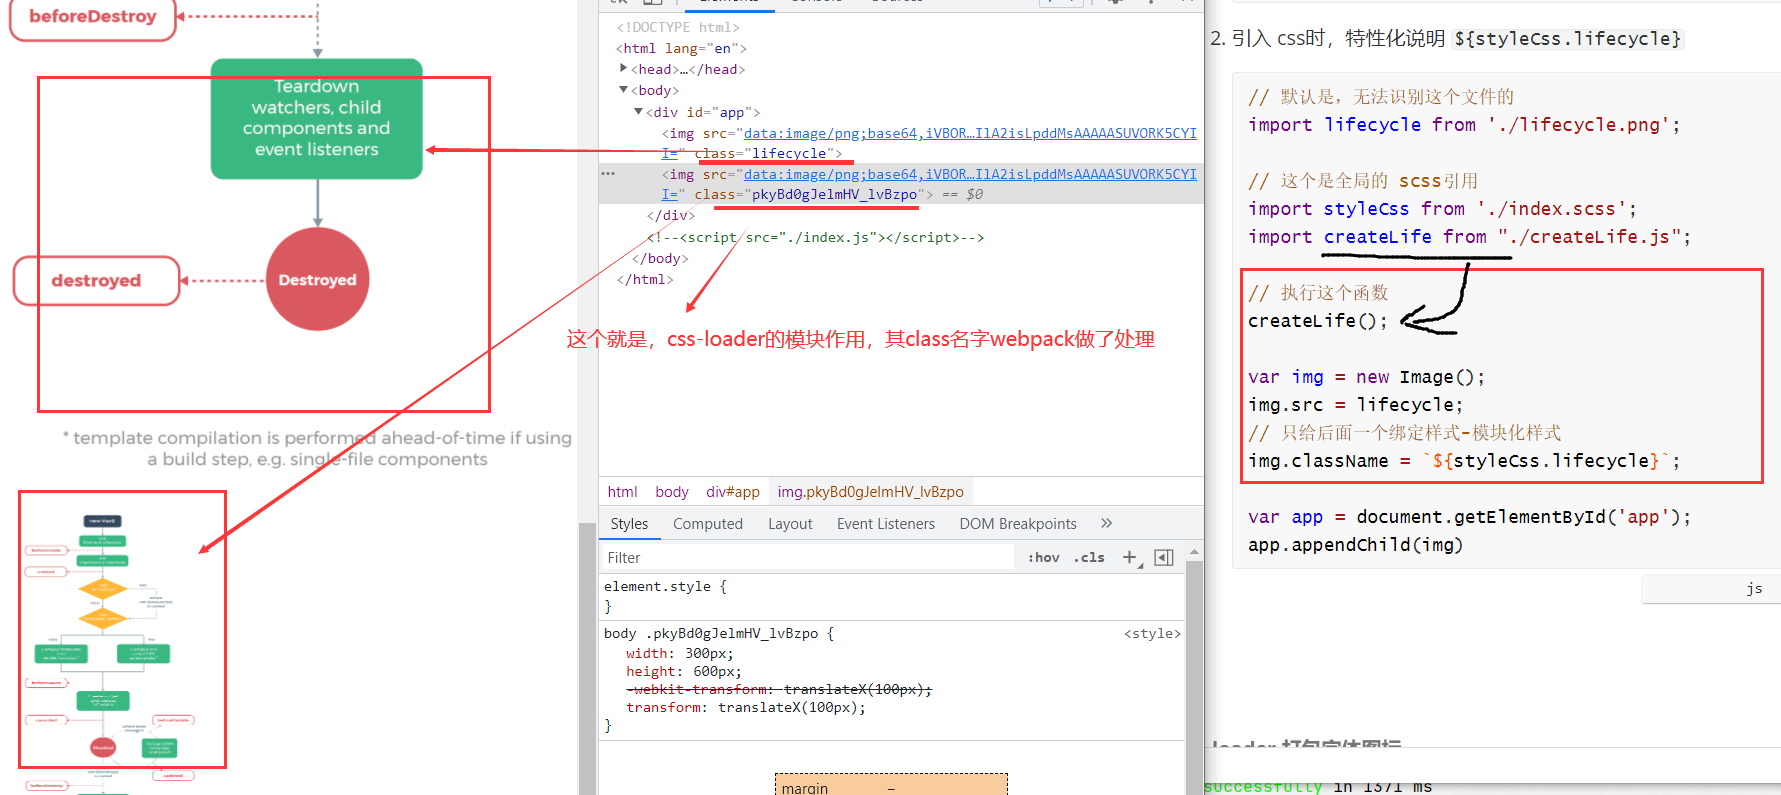Open the data URL of lifecycle-class img
Image resolution: width=1781 pixels, height=795 pixels.
[x=970, y=133]
